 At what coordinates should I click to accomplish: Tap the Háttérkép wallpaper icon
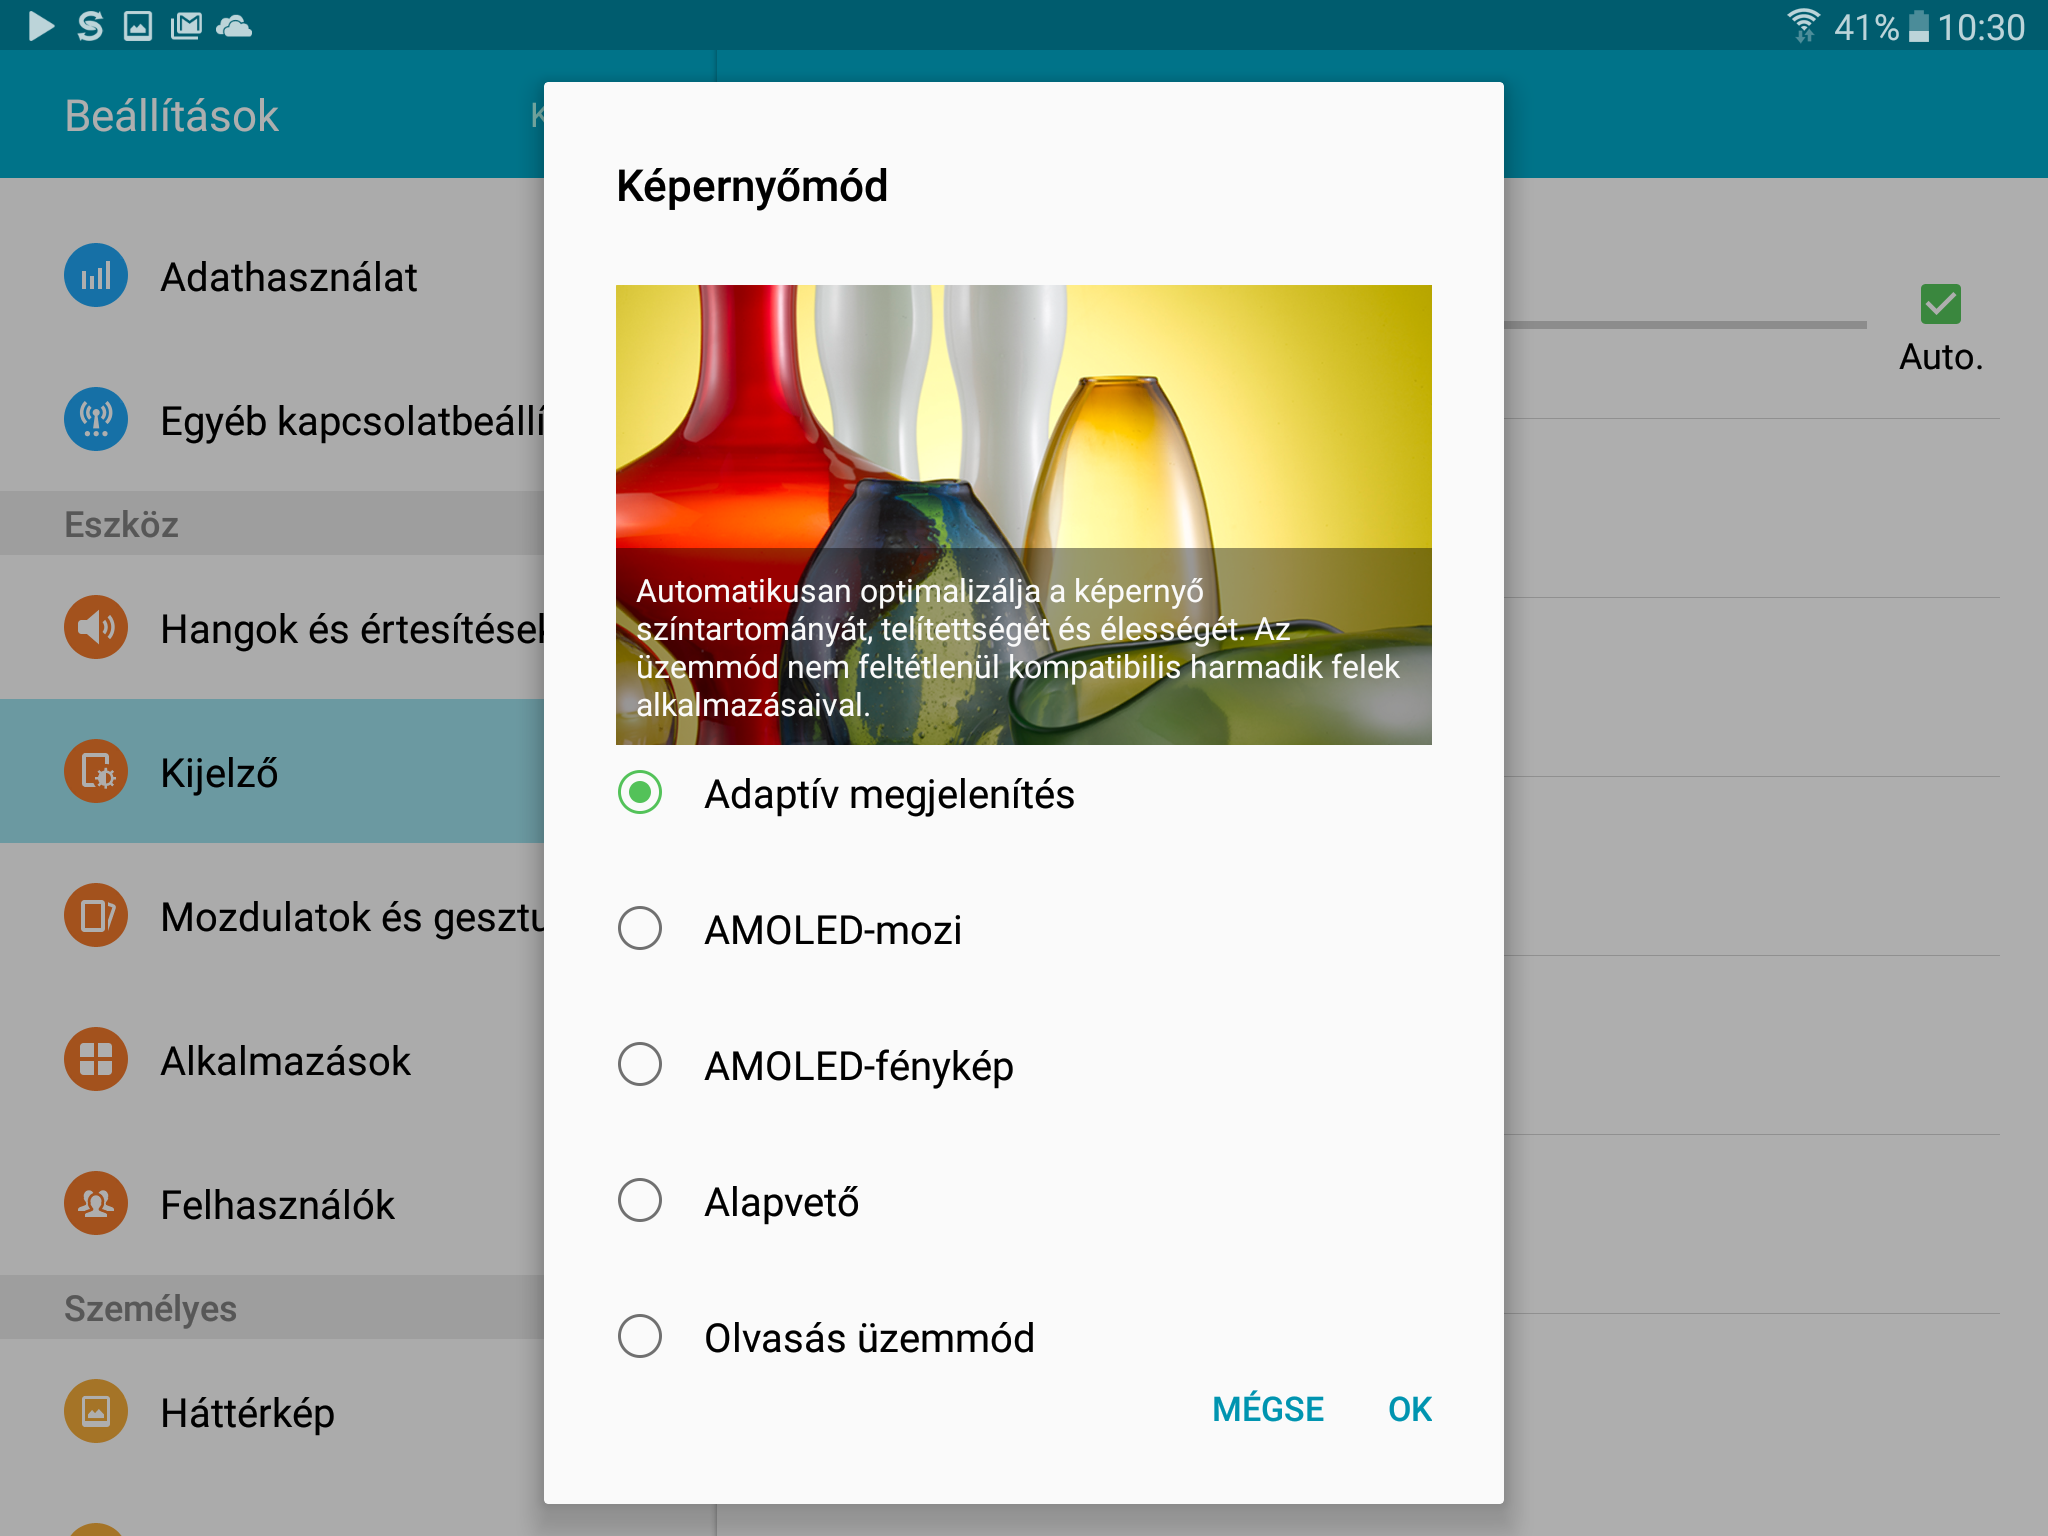[96, 1412]
